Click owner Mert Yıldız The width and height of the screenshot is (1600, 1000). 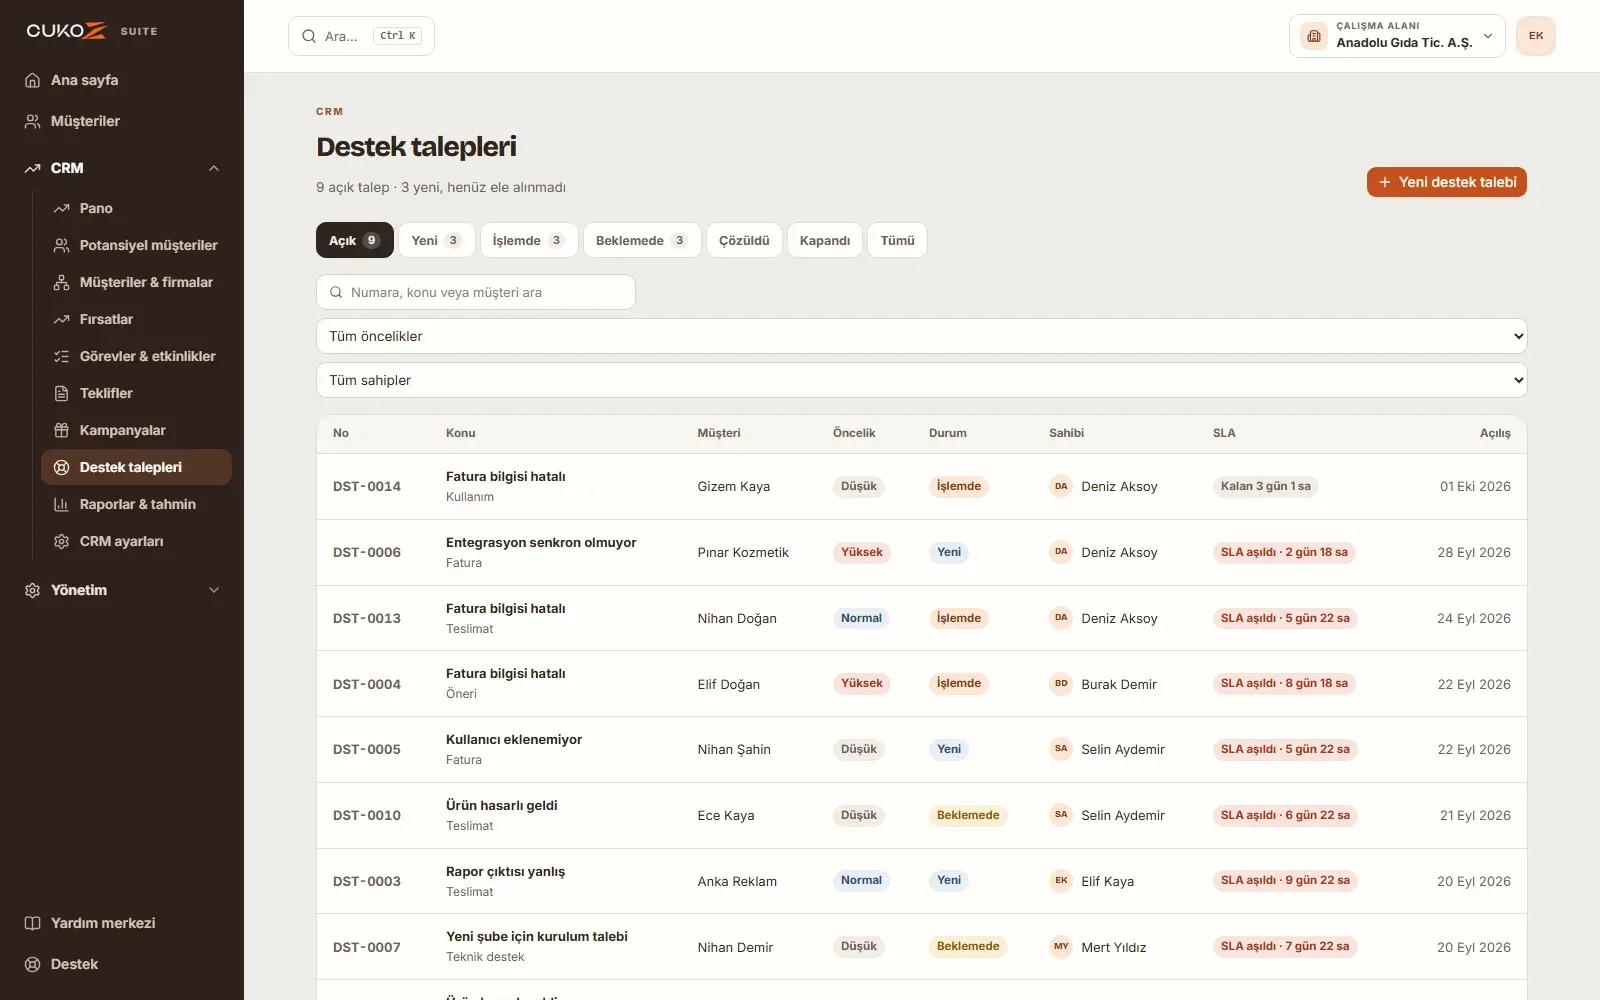tap(1113, 947)
